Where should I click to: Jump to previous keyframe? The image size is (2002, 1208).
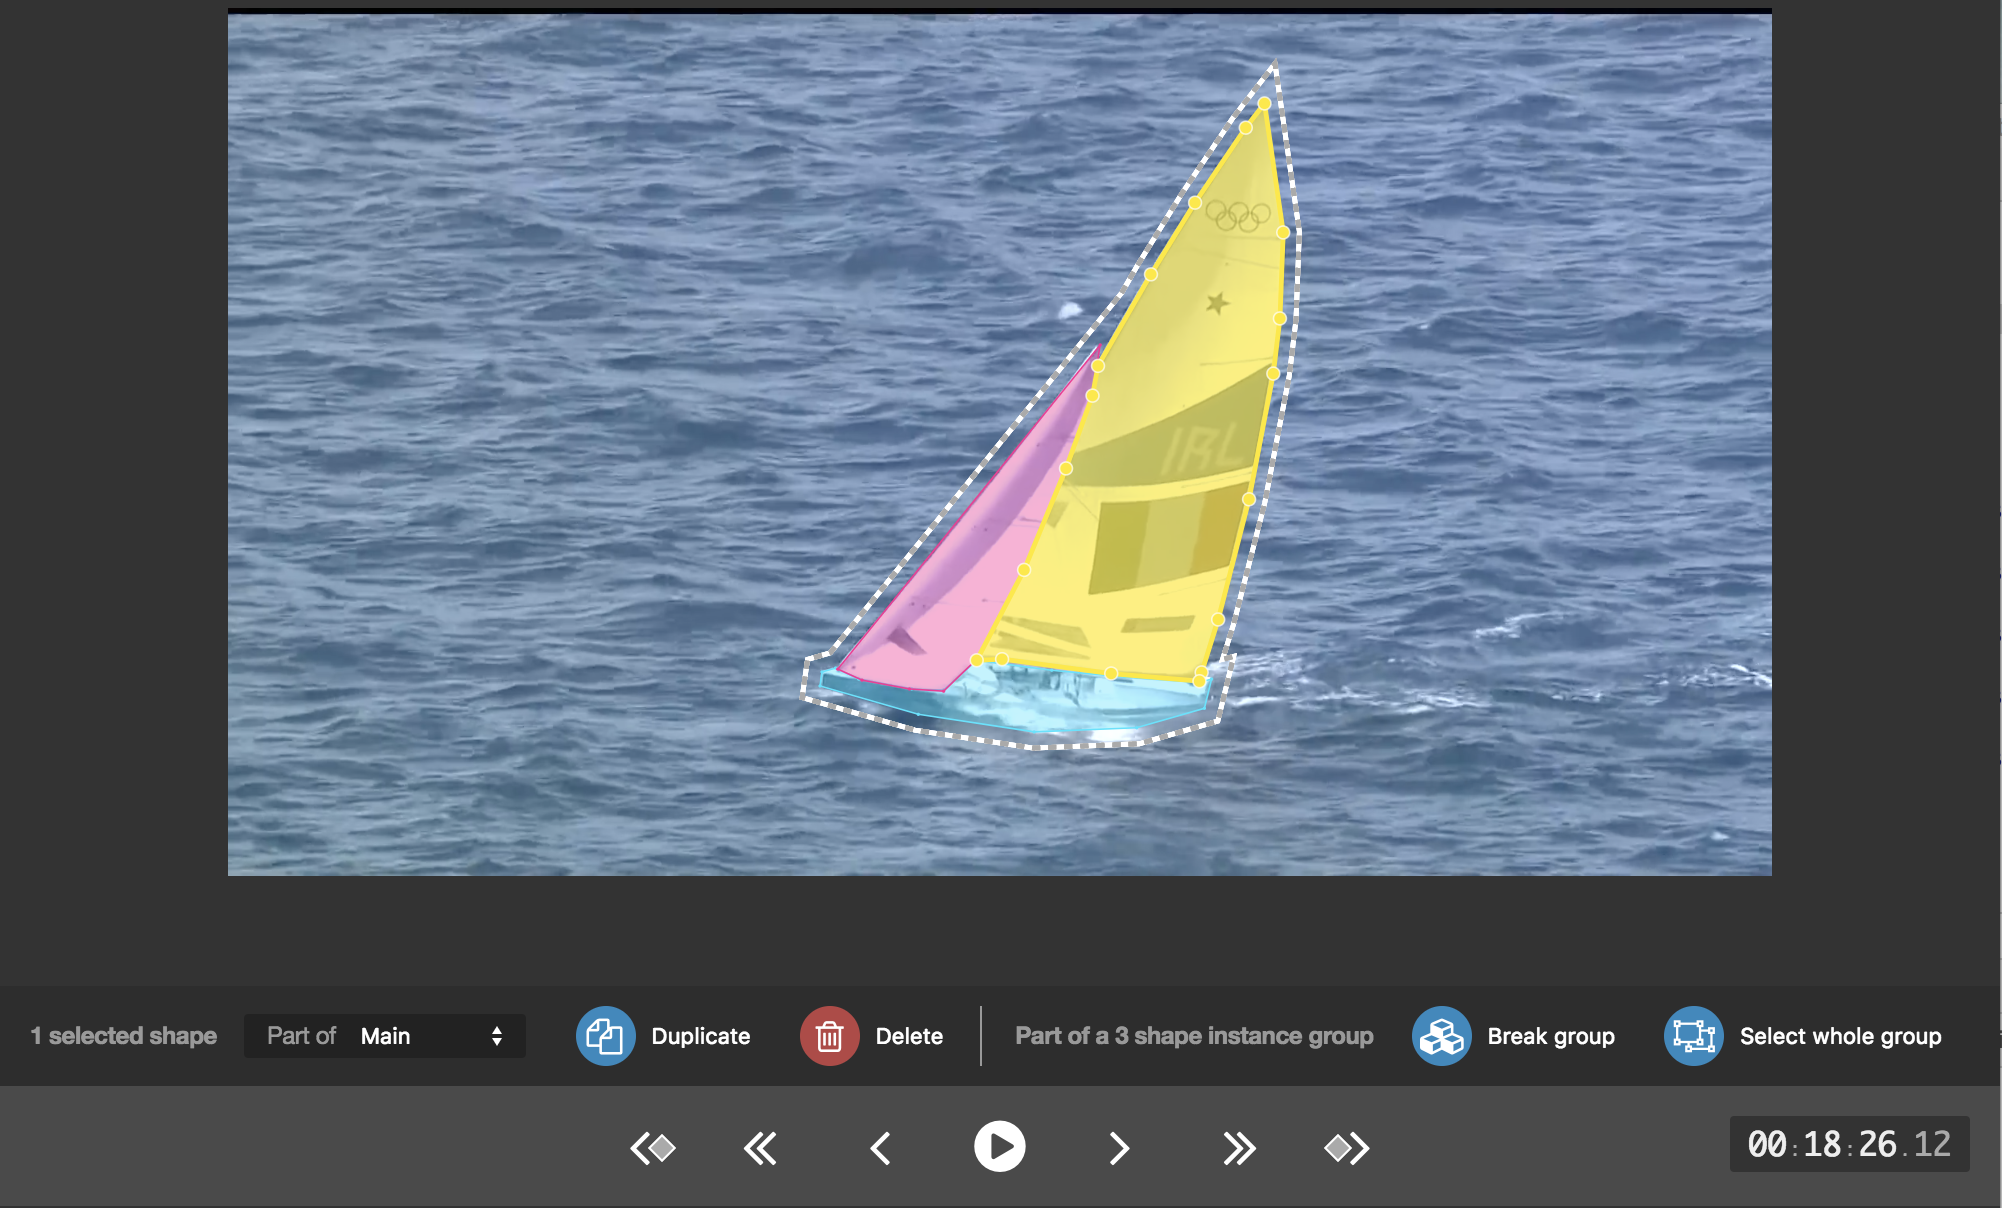tap(653, 1148)
